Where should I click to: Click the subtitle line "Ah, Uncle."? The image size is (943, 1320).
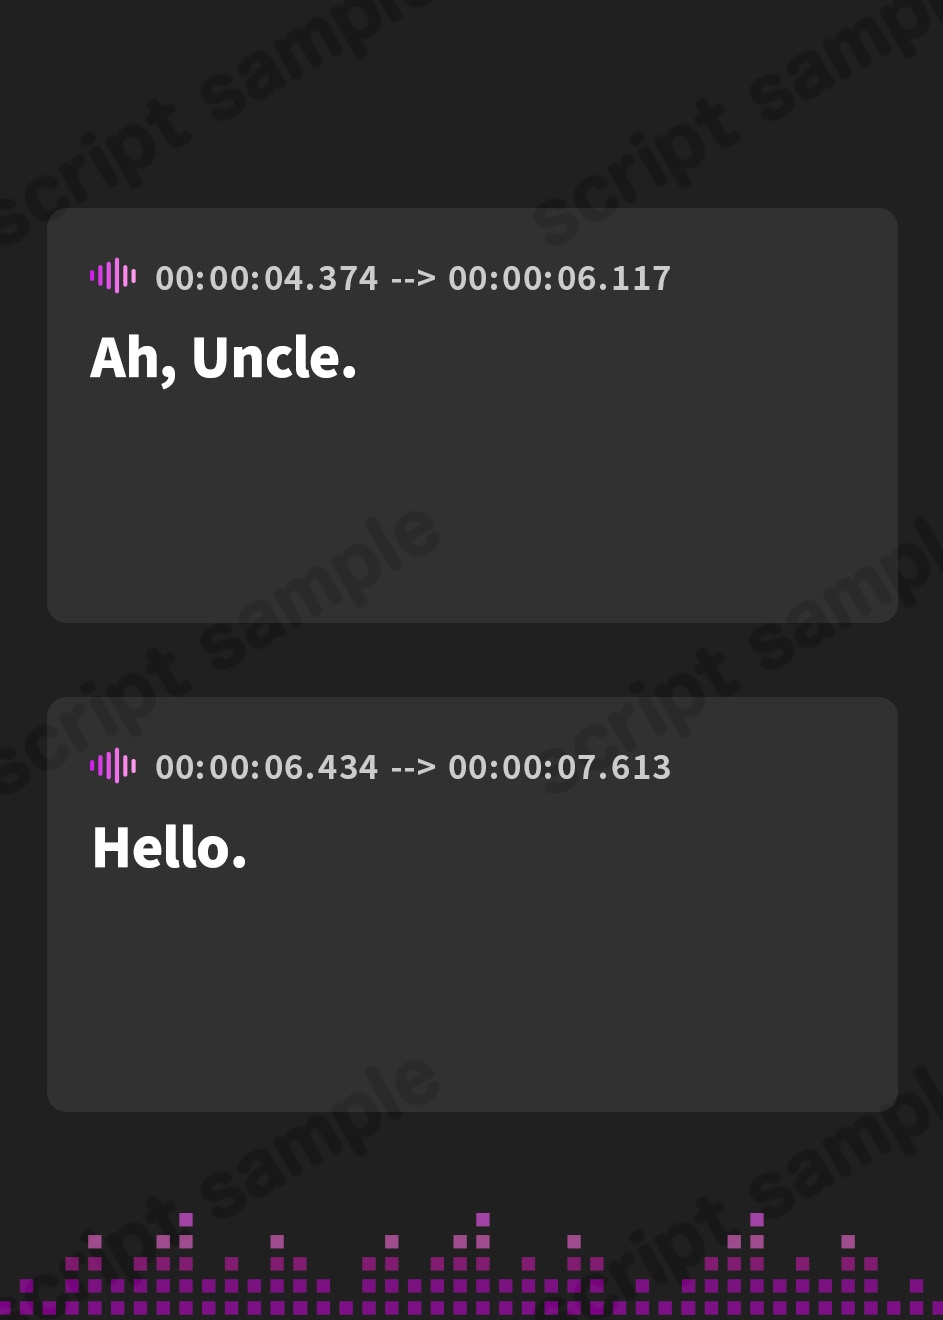[x=223, y=358]
